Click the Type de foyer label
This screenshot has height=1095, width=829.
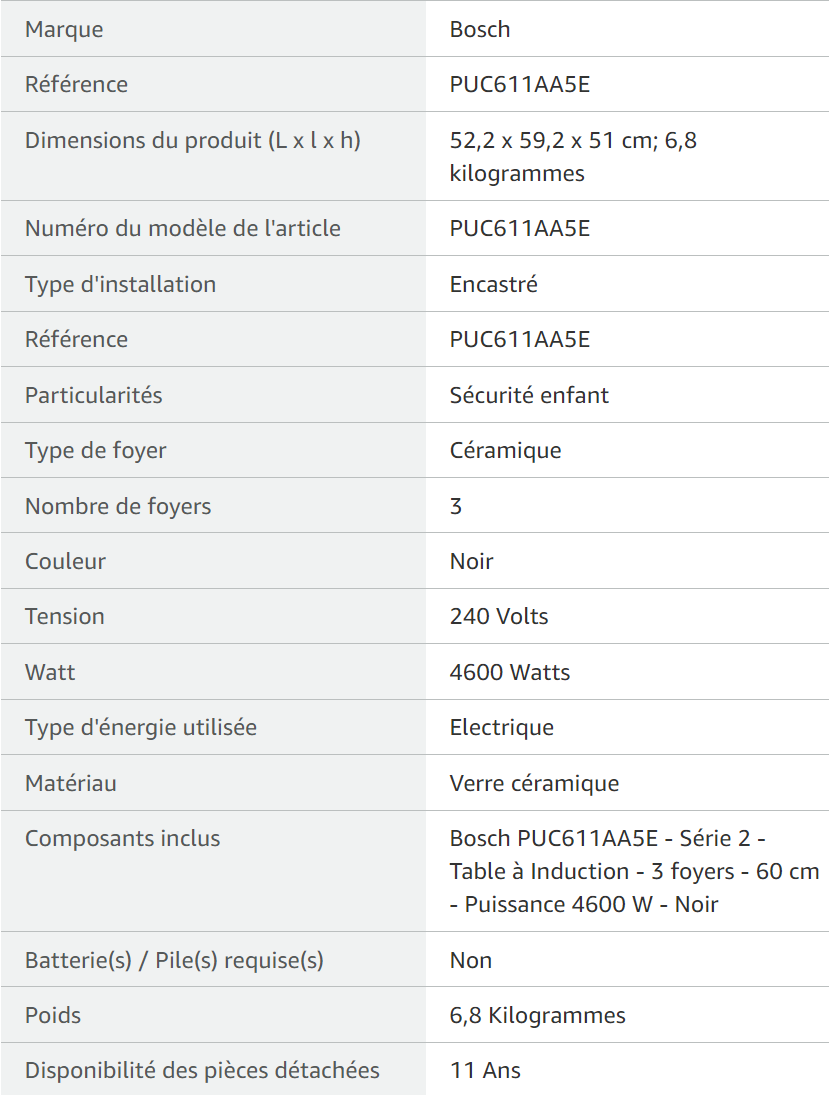(96, 451)
